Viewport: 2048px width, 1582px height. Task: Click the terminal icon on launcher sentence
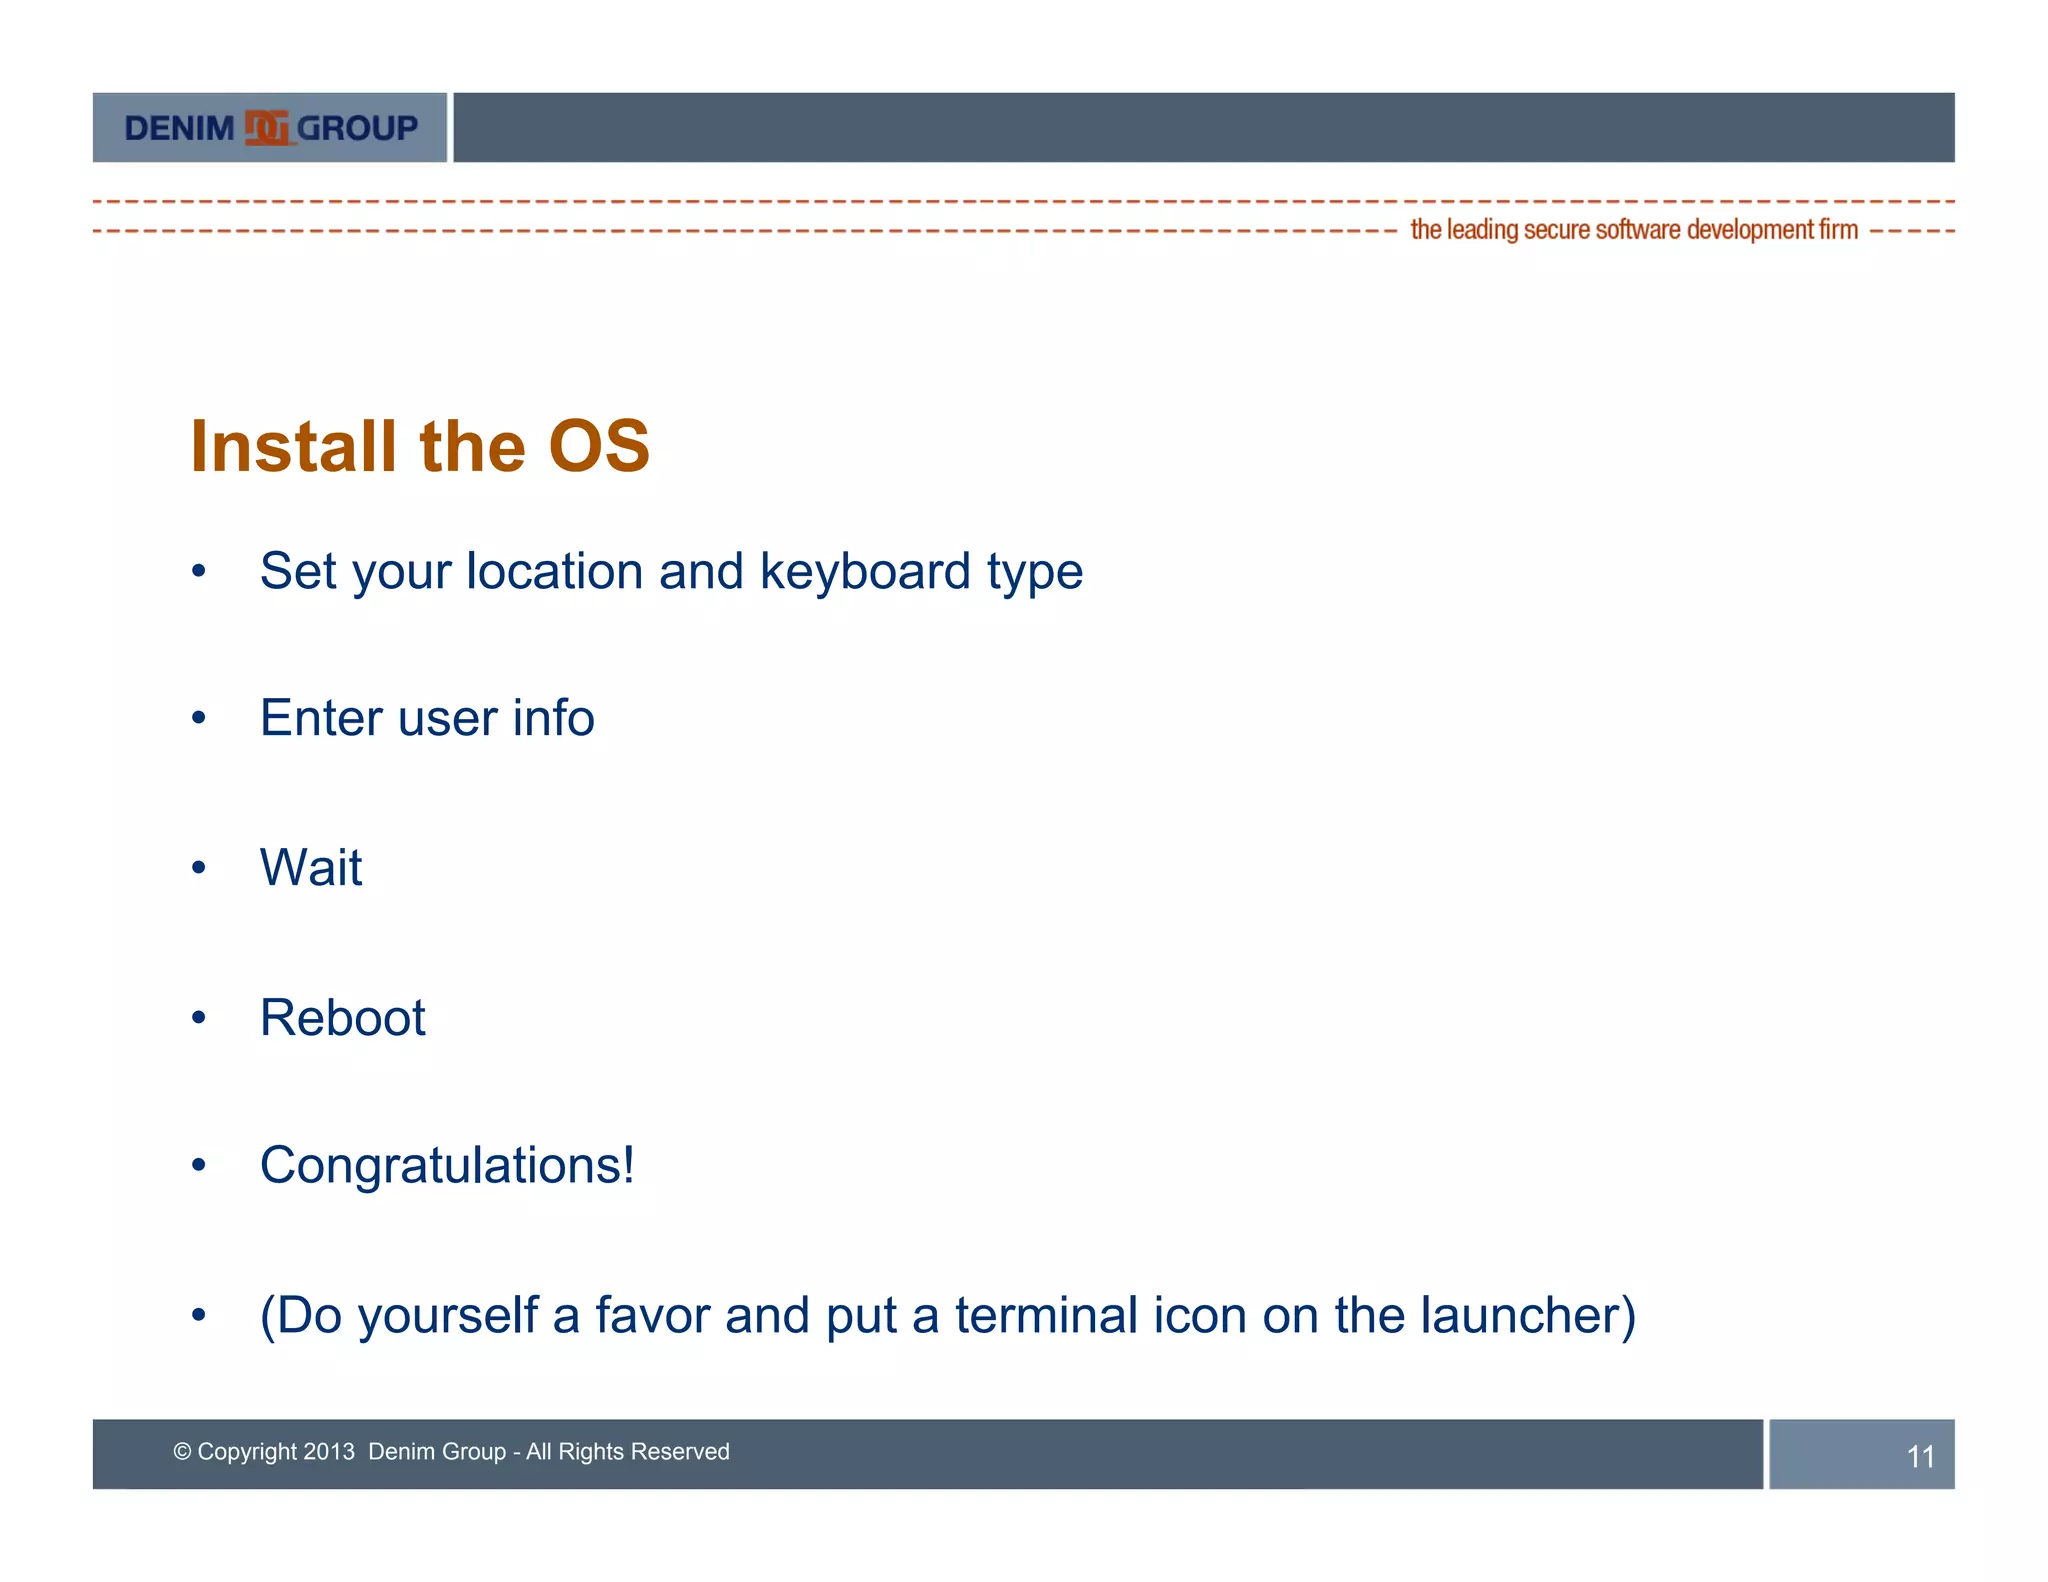point(947,1315)
